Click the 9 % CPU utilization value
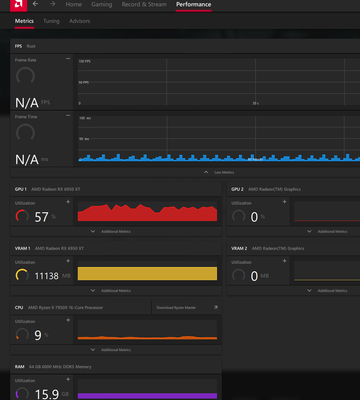The image size is (360, 400). pos(41,335)
